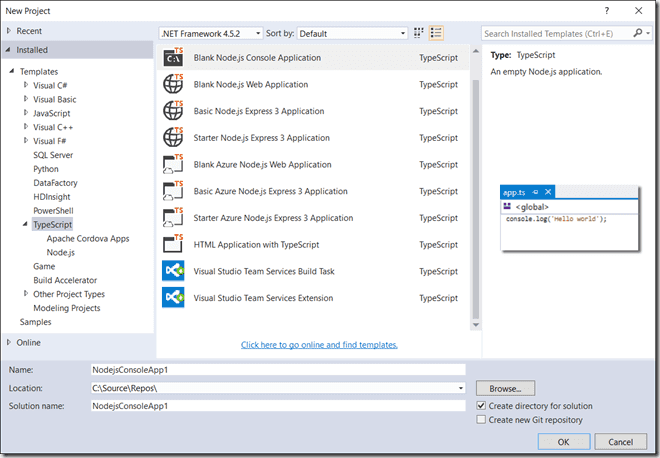Image resolution: width=660 pixels, height=458 pixels.
Task: Expand the Visual Basic node
Action: click(x=26, y=99)
